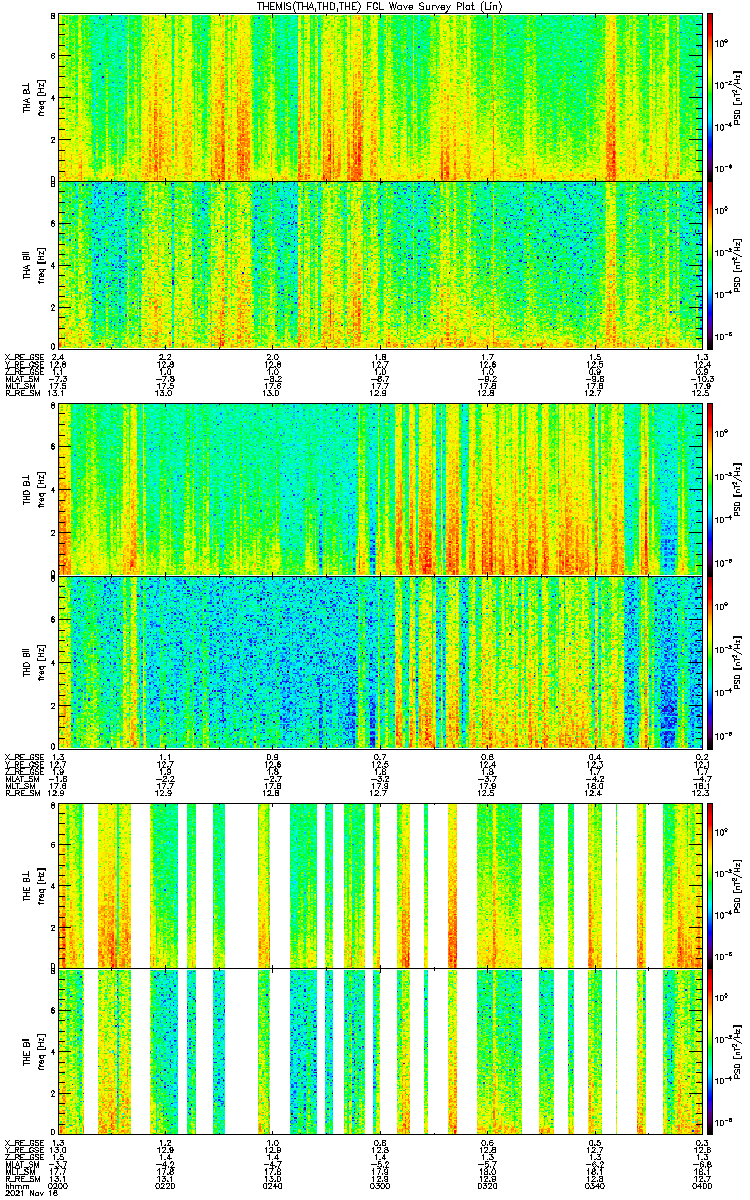Click the THA B-parallel PSD color bar

pos(711,264)
